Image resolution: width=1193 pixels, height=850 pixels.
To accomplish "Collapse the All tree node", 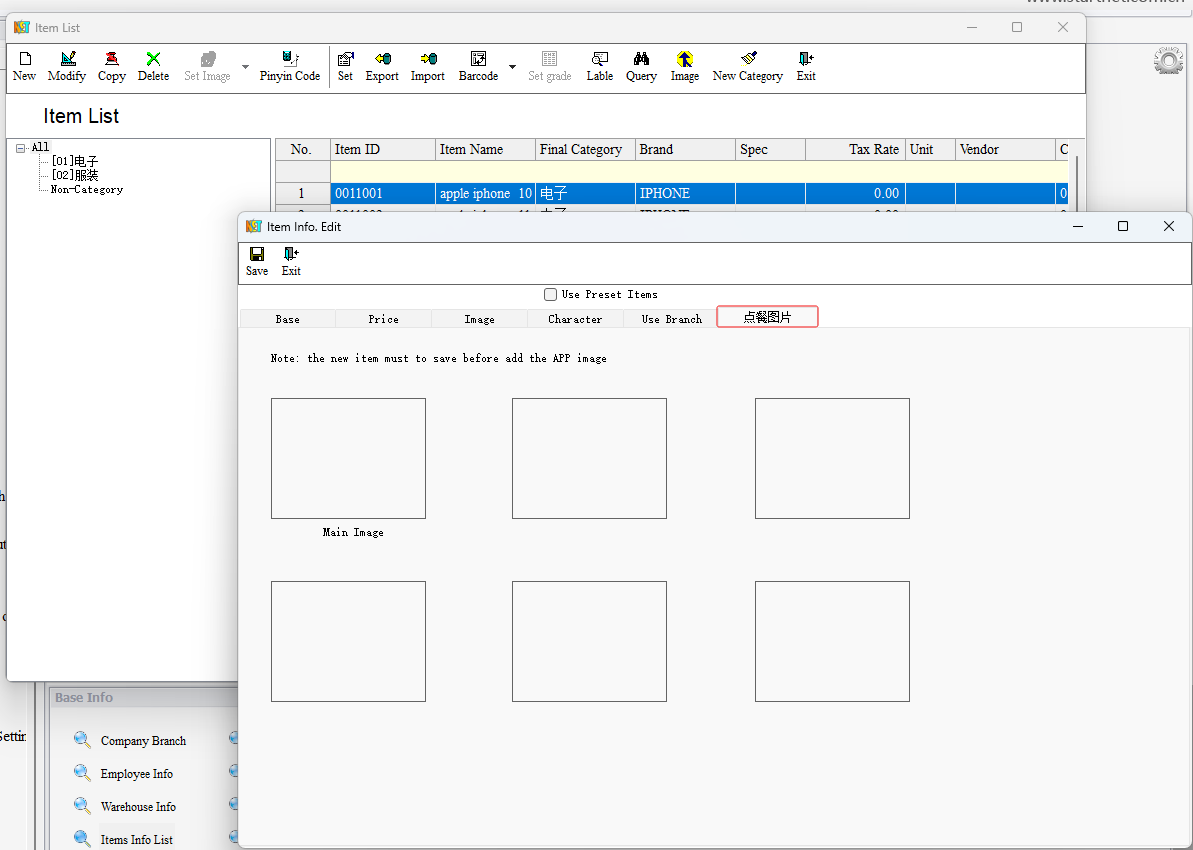I will pos(21,148).
